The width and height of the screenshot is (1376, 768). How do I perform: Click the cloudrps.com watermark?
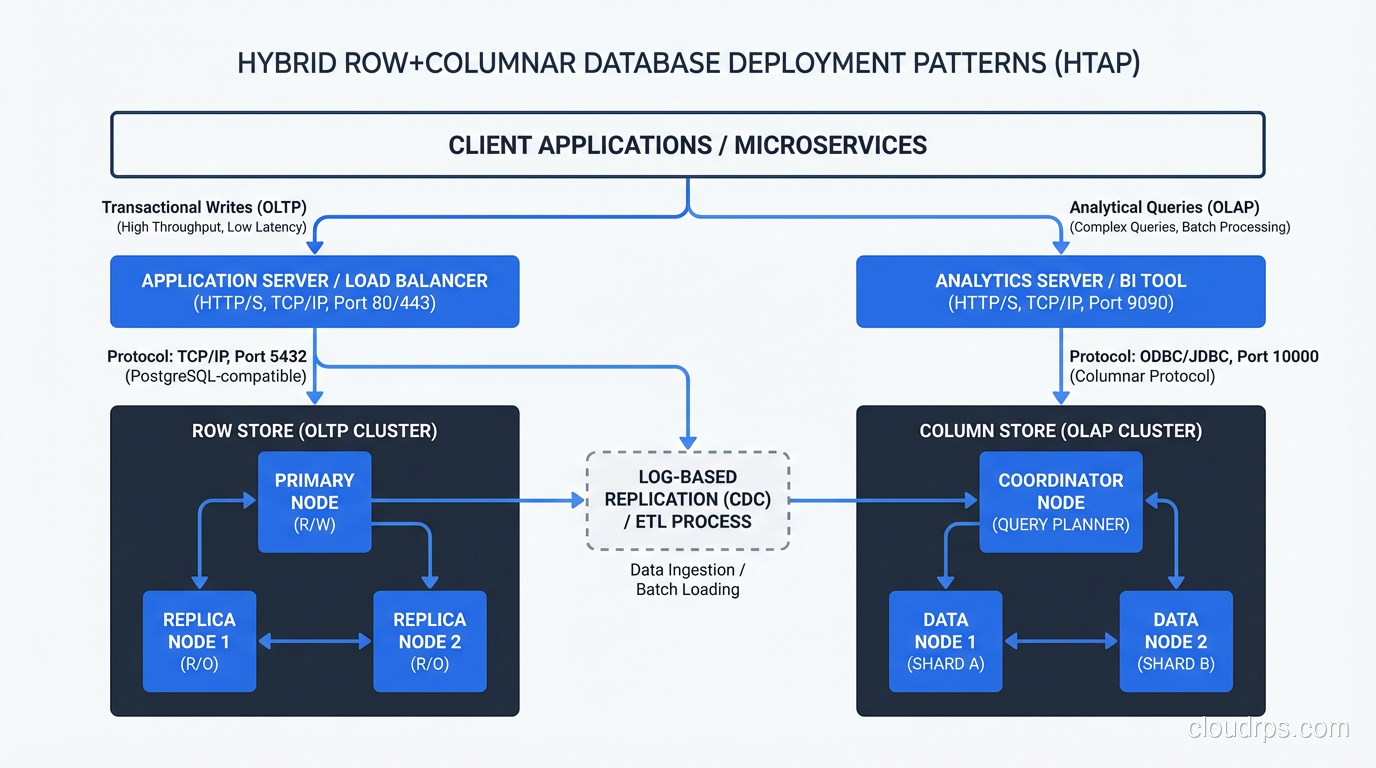(x=1268, y=727)
